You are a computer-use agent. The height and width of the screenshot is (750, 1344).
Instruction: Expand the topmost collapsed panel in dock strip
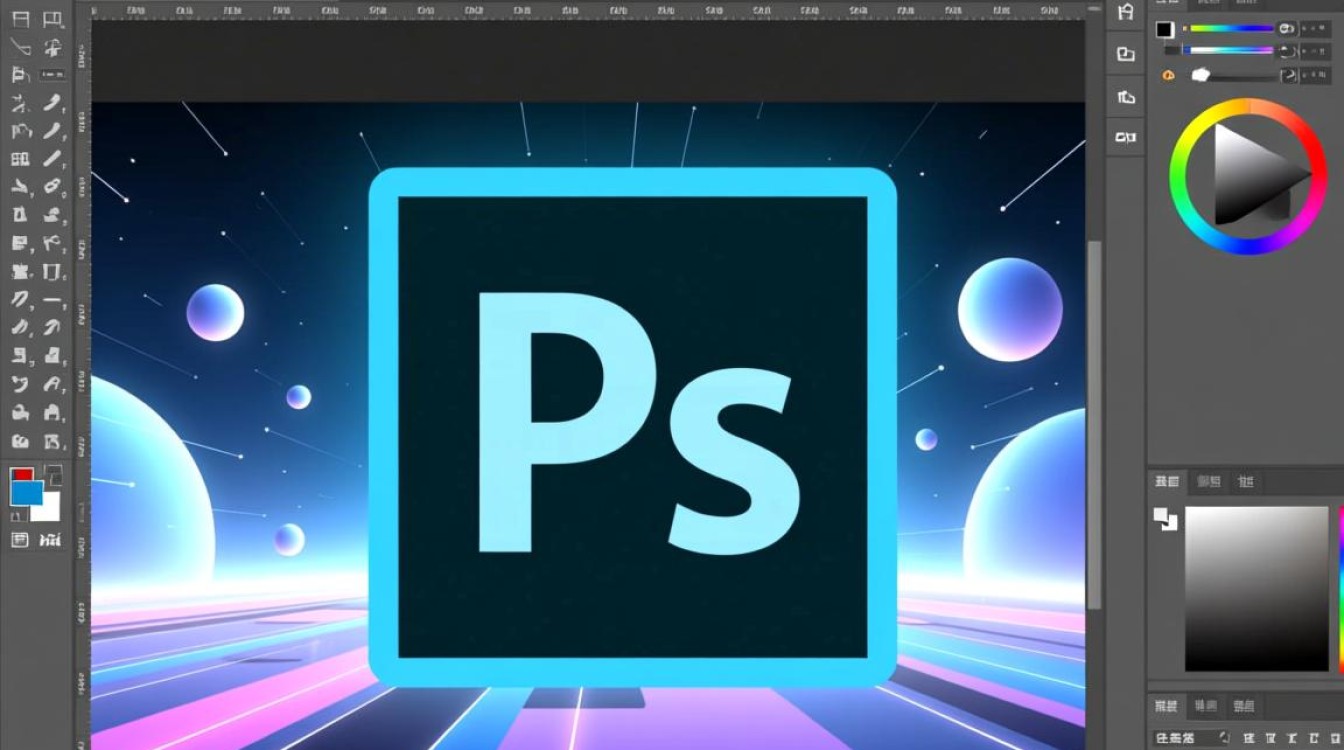click(1126, 13)
